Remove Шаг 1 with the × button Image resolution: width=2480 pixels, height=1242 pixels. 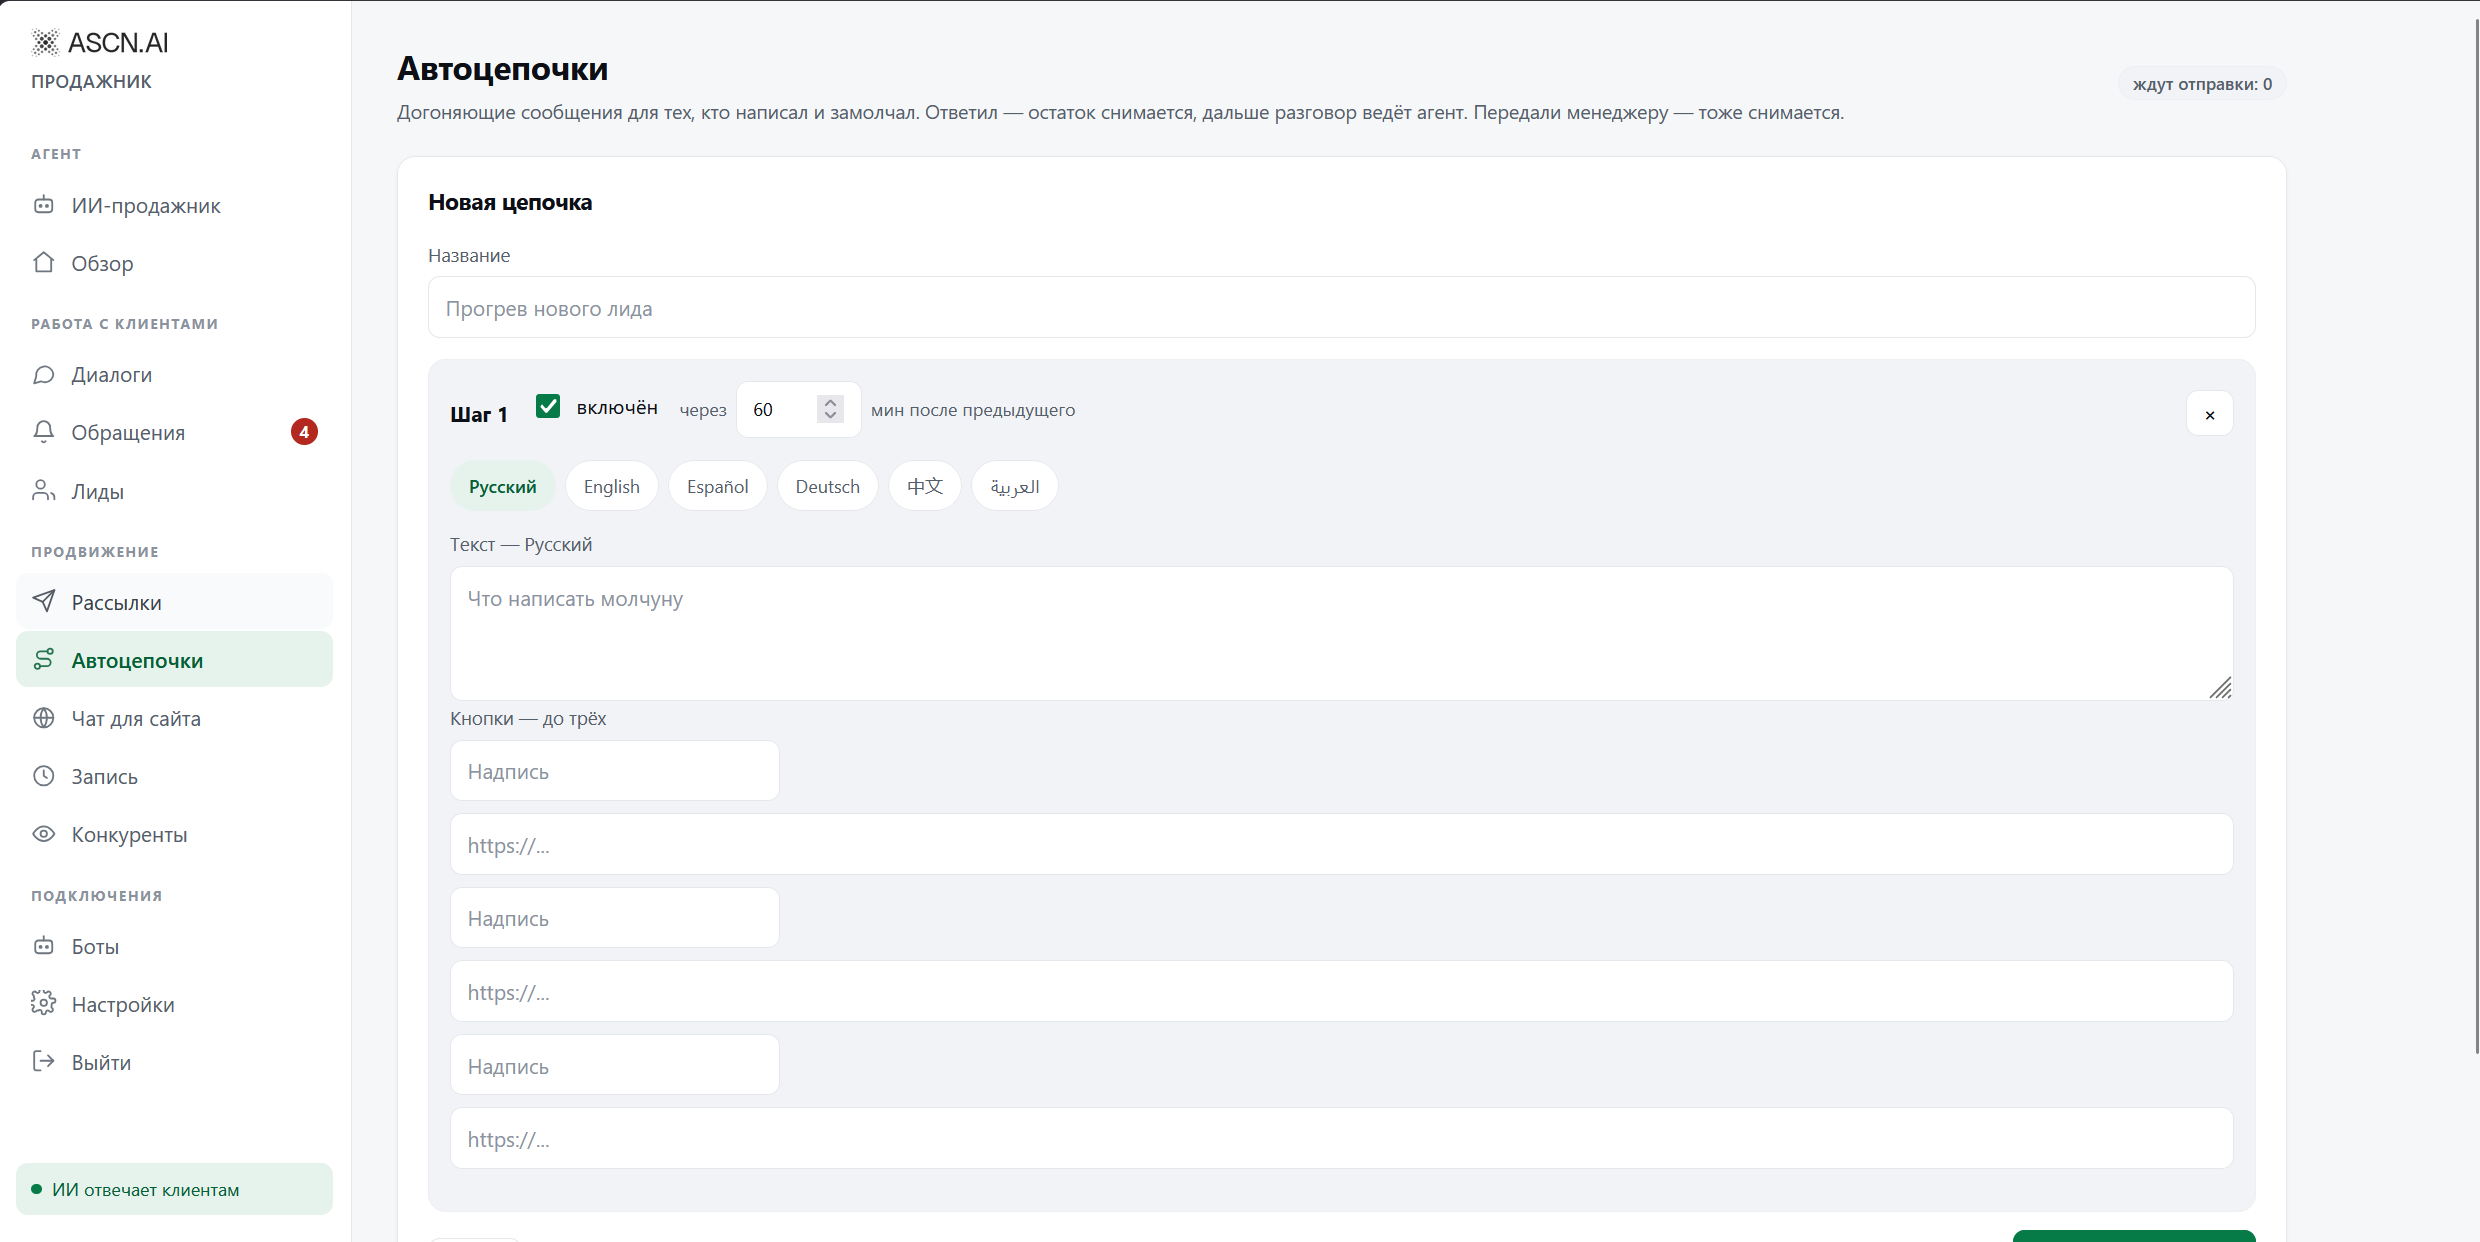2210,414
